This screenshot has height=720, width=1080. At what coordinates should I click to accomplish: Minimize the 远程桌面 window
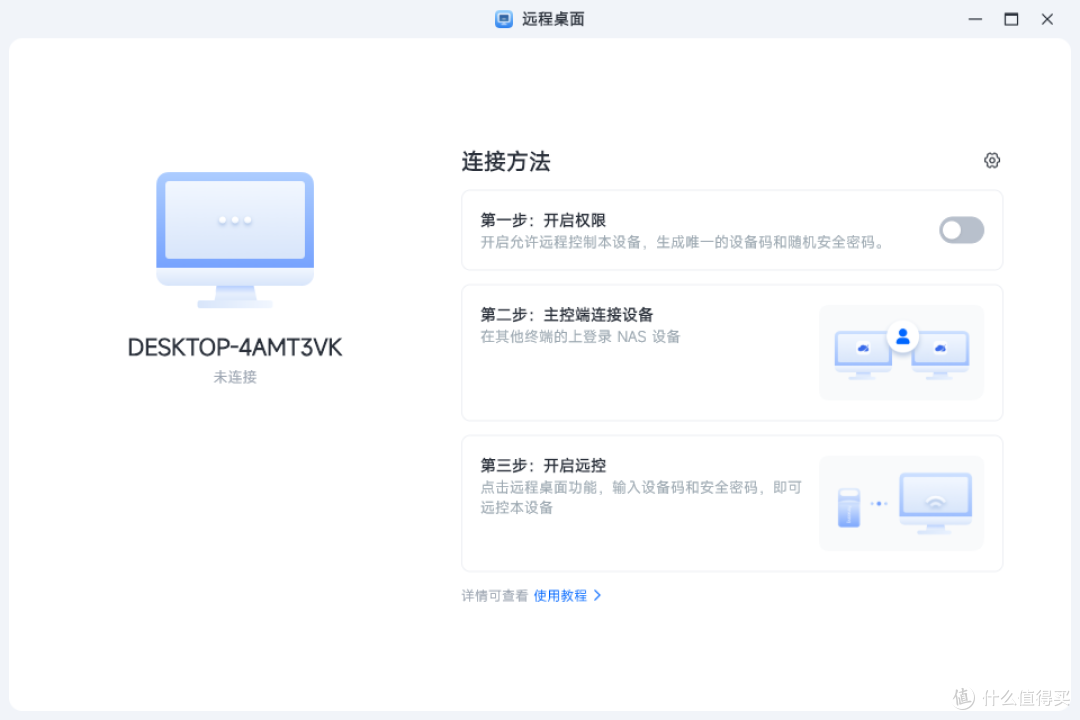pyautogui.click(x=975, y=19)
